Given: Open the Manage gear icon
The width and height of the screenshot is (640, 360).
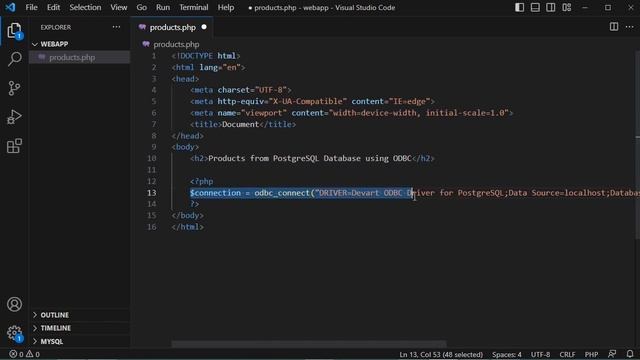Looking at the screenshot, I should (14, 333).
